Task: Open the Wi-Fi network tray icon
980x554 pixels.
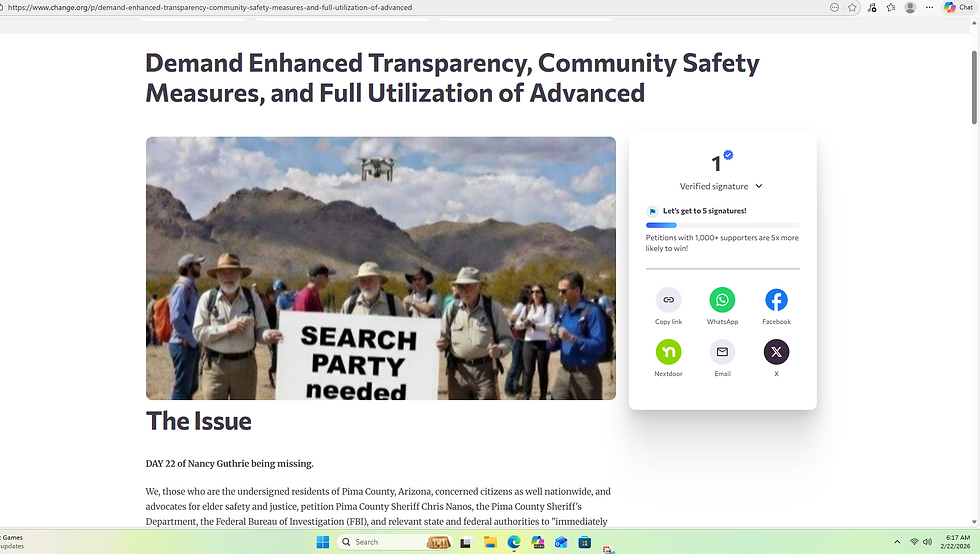Action: [x=914, y=542]
